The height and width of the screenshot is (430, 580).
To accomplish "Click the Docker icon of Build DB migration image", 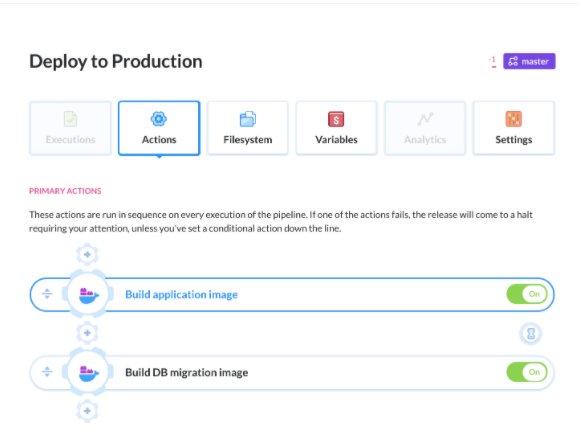I will (88, 372).
